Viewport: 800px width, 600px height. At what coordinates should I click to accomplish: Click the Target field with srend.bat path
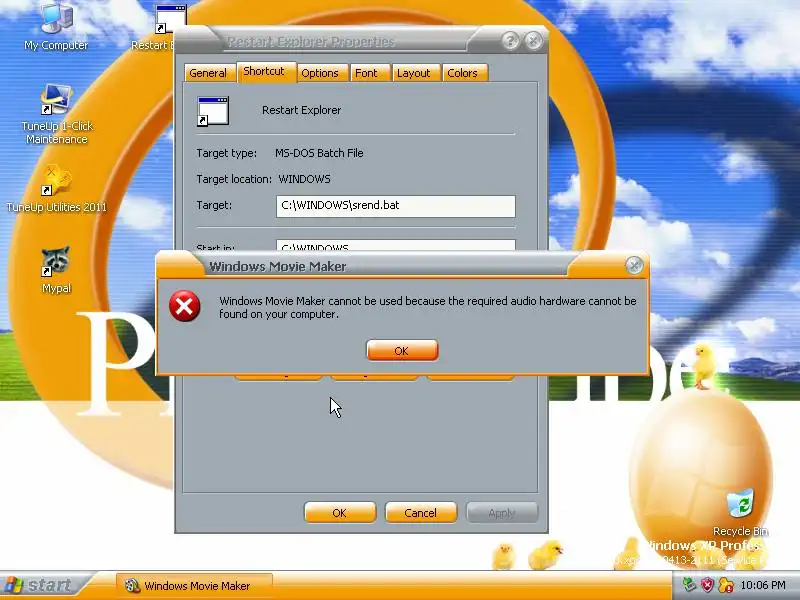click(396, 206)
